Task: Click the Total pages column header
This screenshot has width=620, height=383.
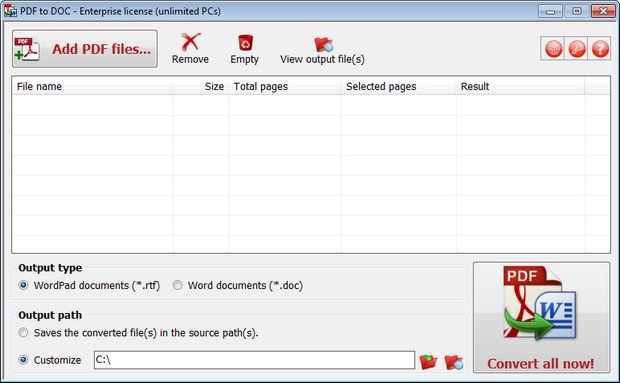Action: point(285,86)
